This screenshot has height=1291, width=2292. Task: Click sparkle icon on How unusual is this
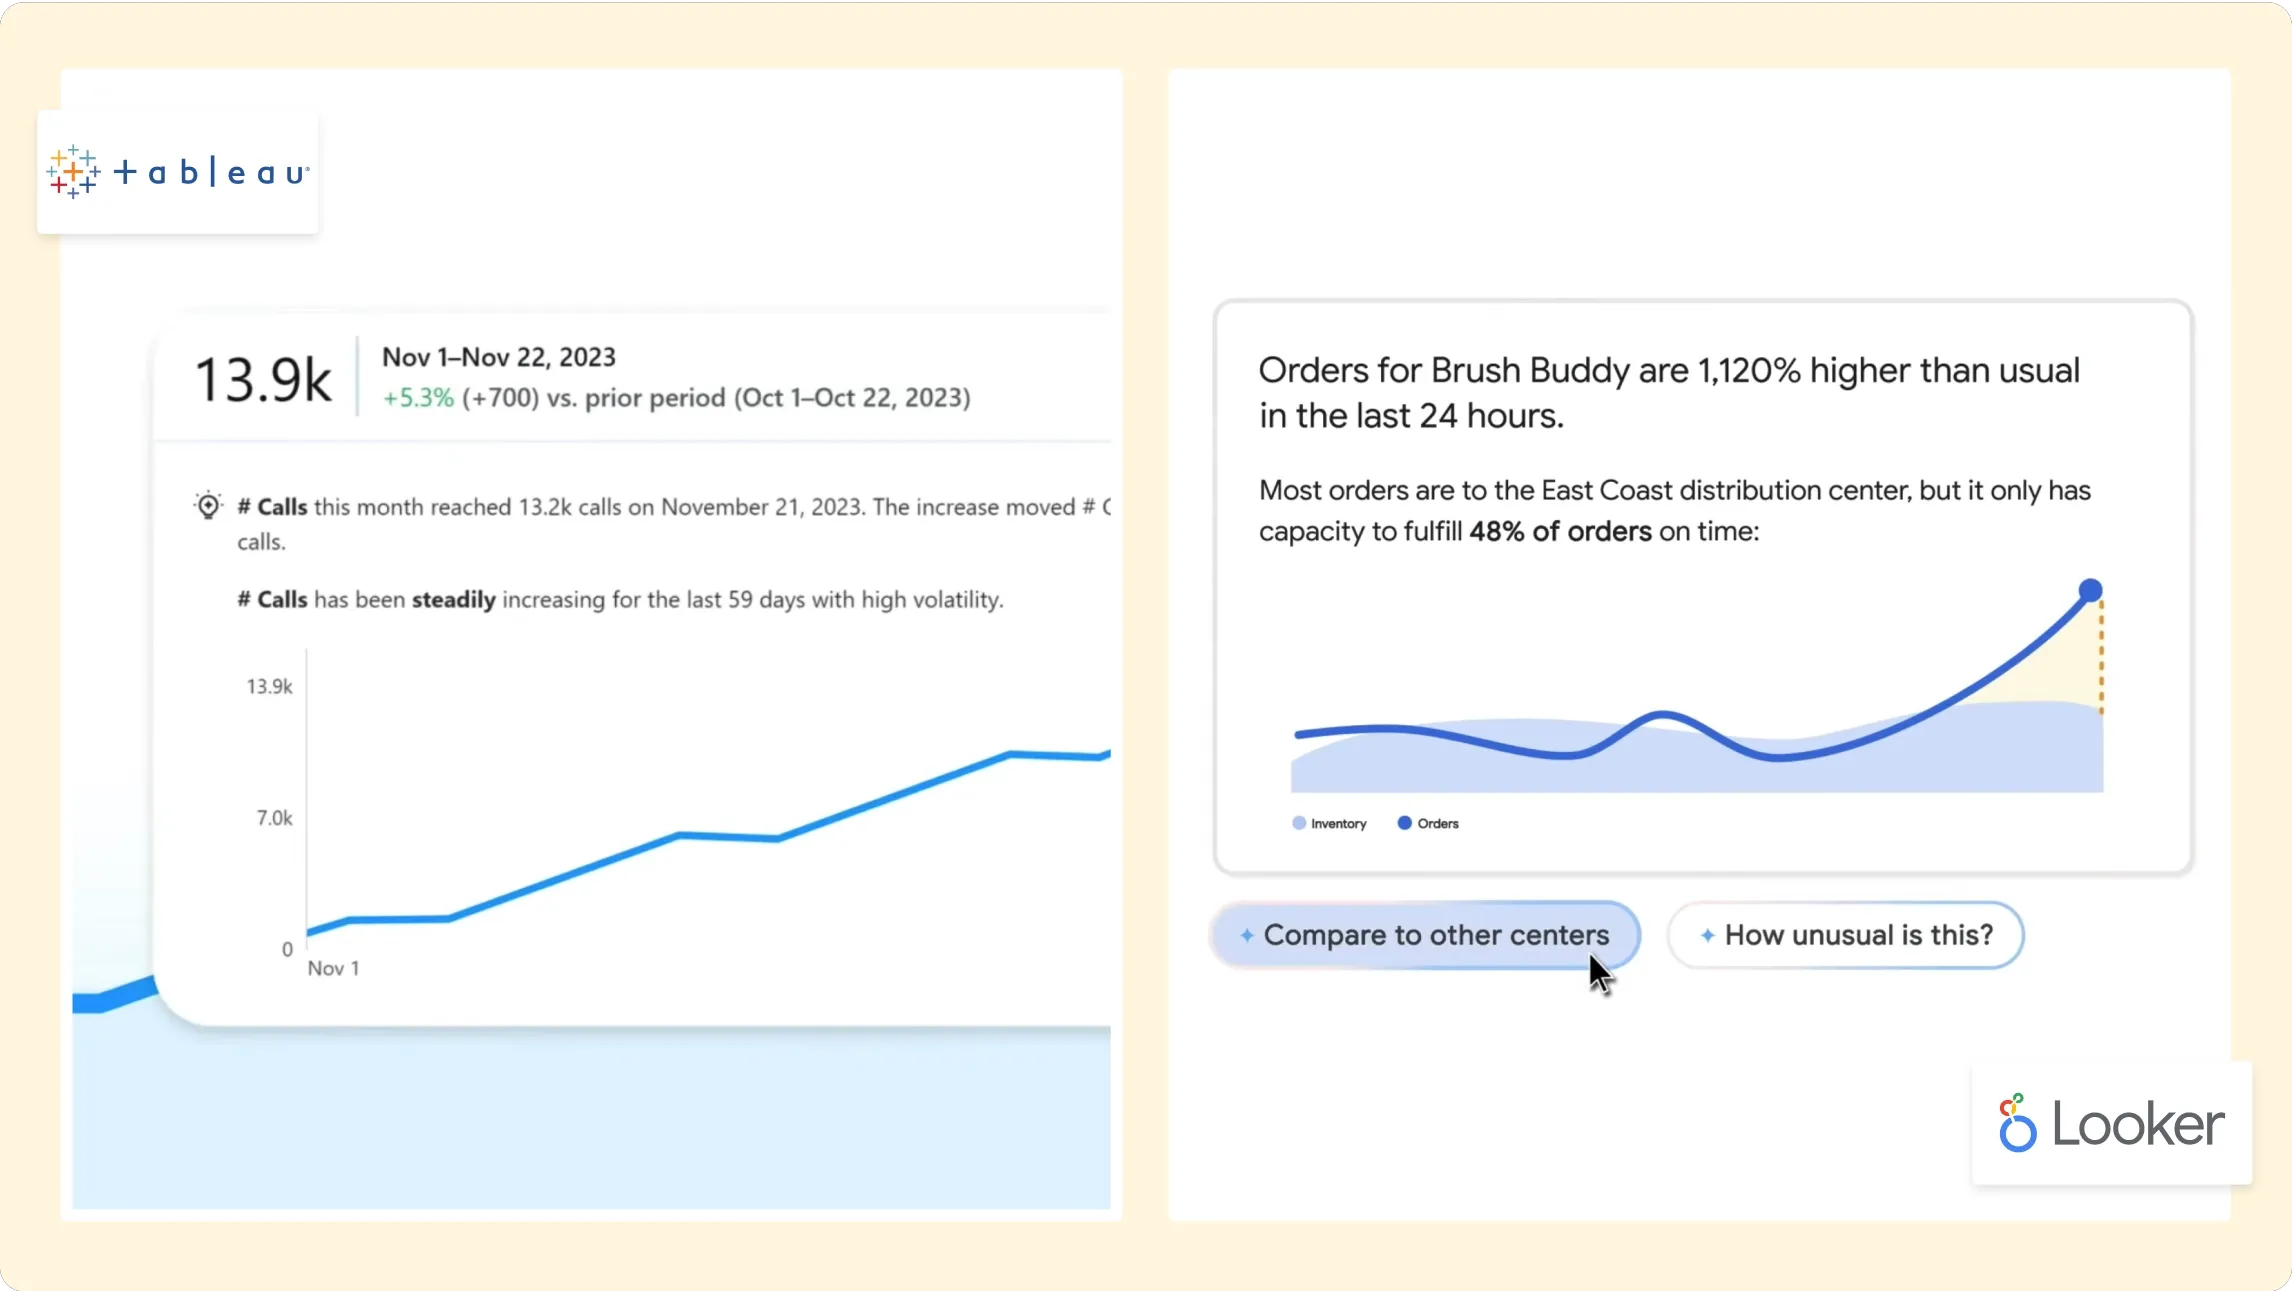point(1707,935)
